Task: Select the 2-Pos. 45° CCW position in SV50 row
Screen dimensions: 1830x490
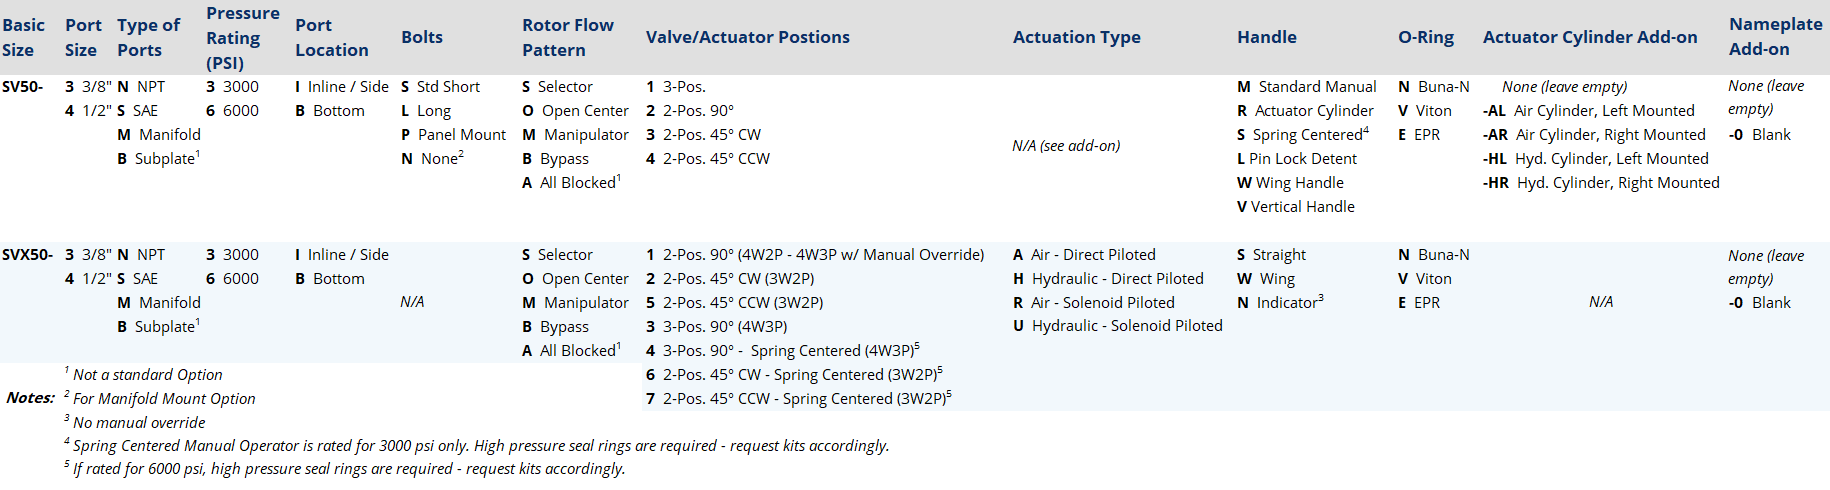Action: 708,159
